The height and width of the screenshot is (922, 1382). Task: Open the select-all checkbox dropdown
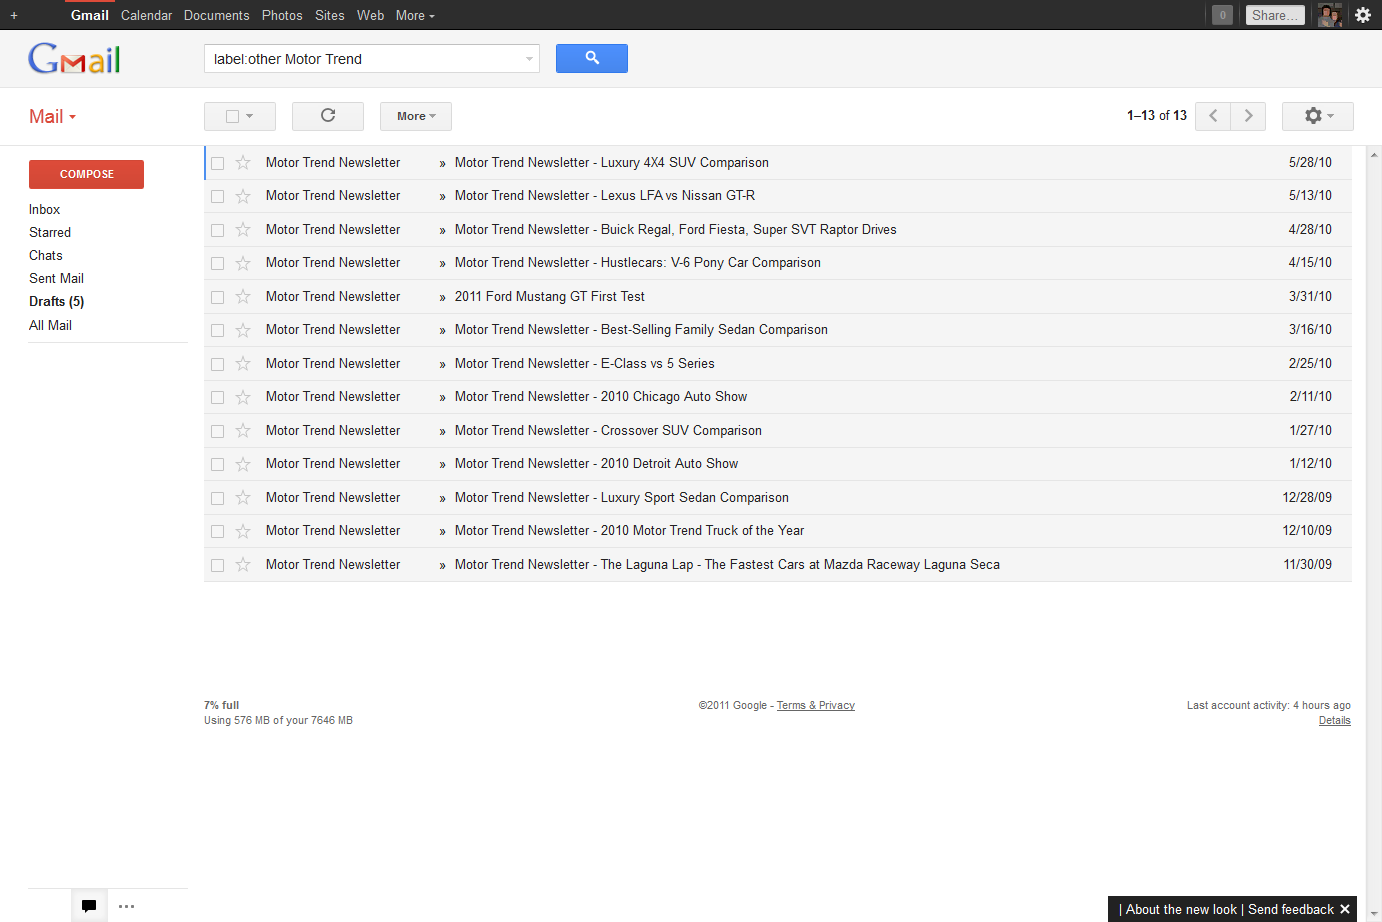click(240, 116)
